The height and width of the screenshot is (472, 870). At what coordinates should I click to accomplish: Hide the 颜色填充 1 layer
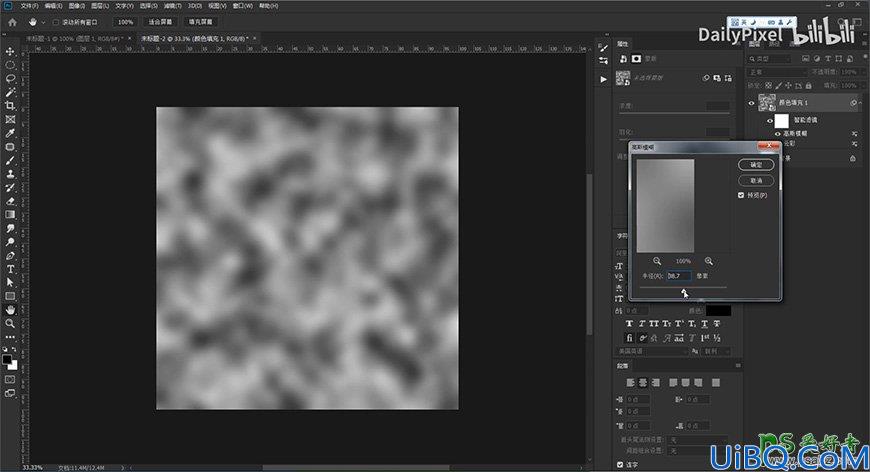(x=751, y=103)
